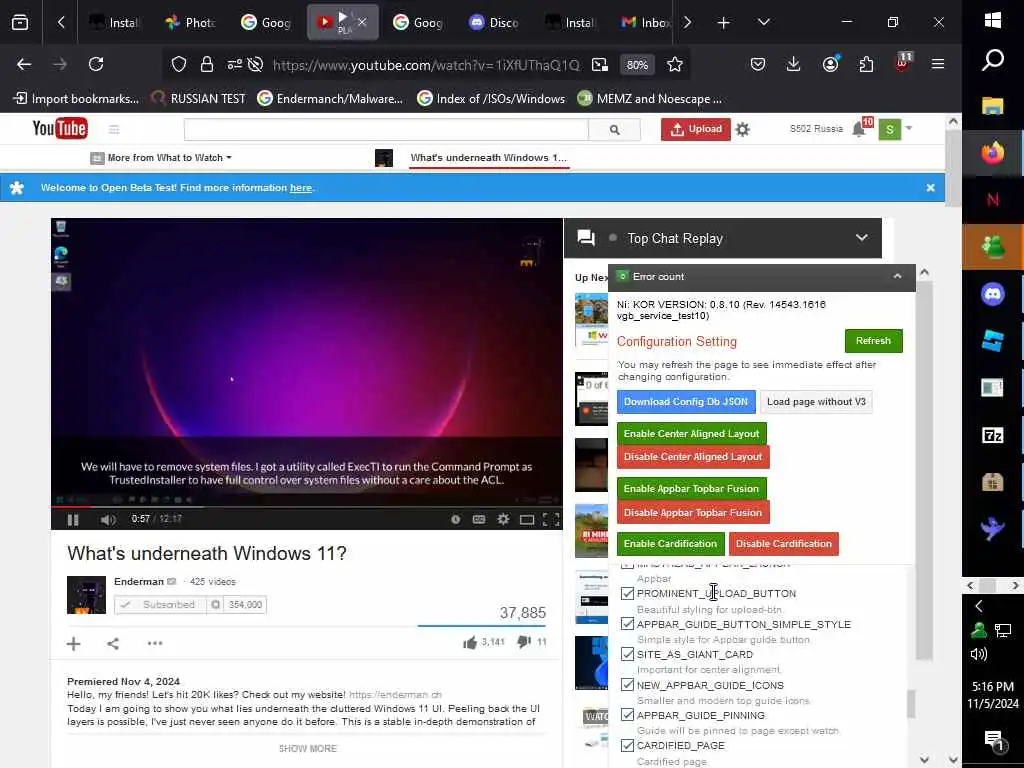Uncheck APPBAR_GUIDE_BUTTON_SIMPLE_STYLE option

tap(627, 624)
